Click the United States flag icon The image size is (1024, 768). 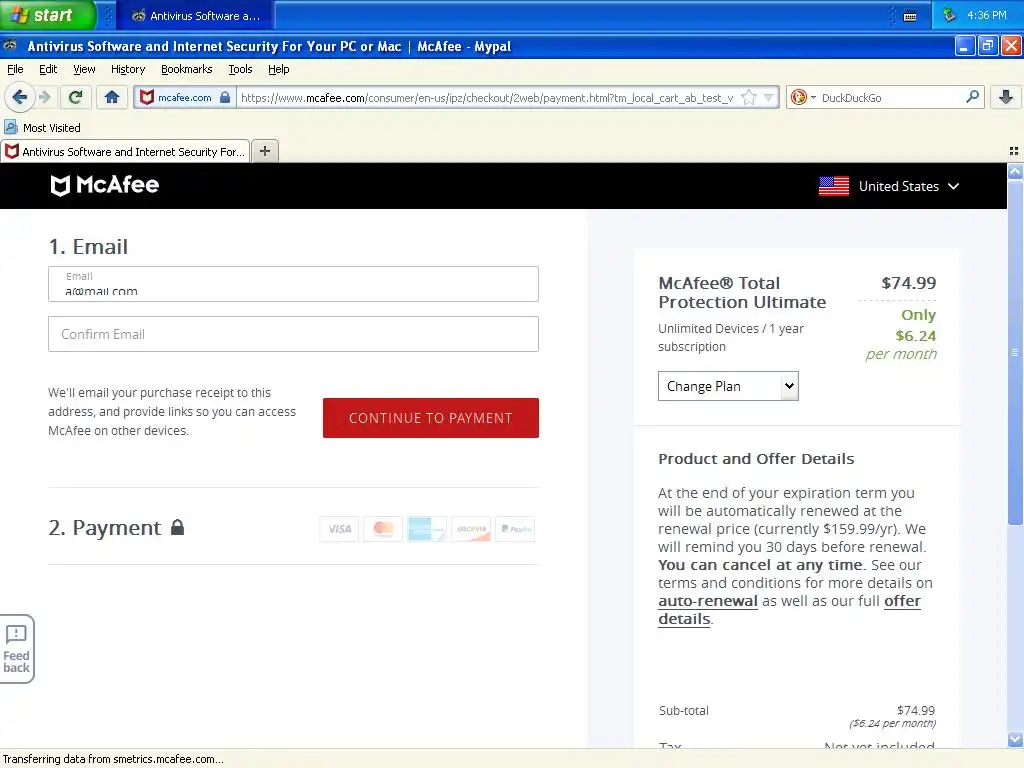(834, 186)
